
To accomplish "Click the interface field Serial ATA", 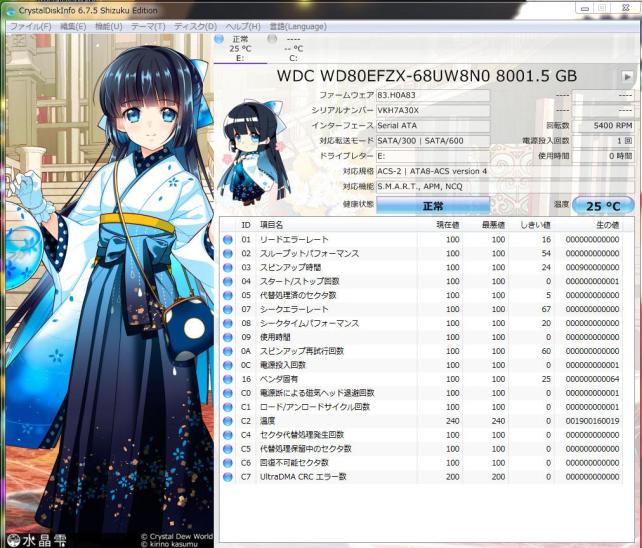I will (x=433, y=126).
